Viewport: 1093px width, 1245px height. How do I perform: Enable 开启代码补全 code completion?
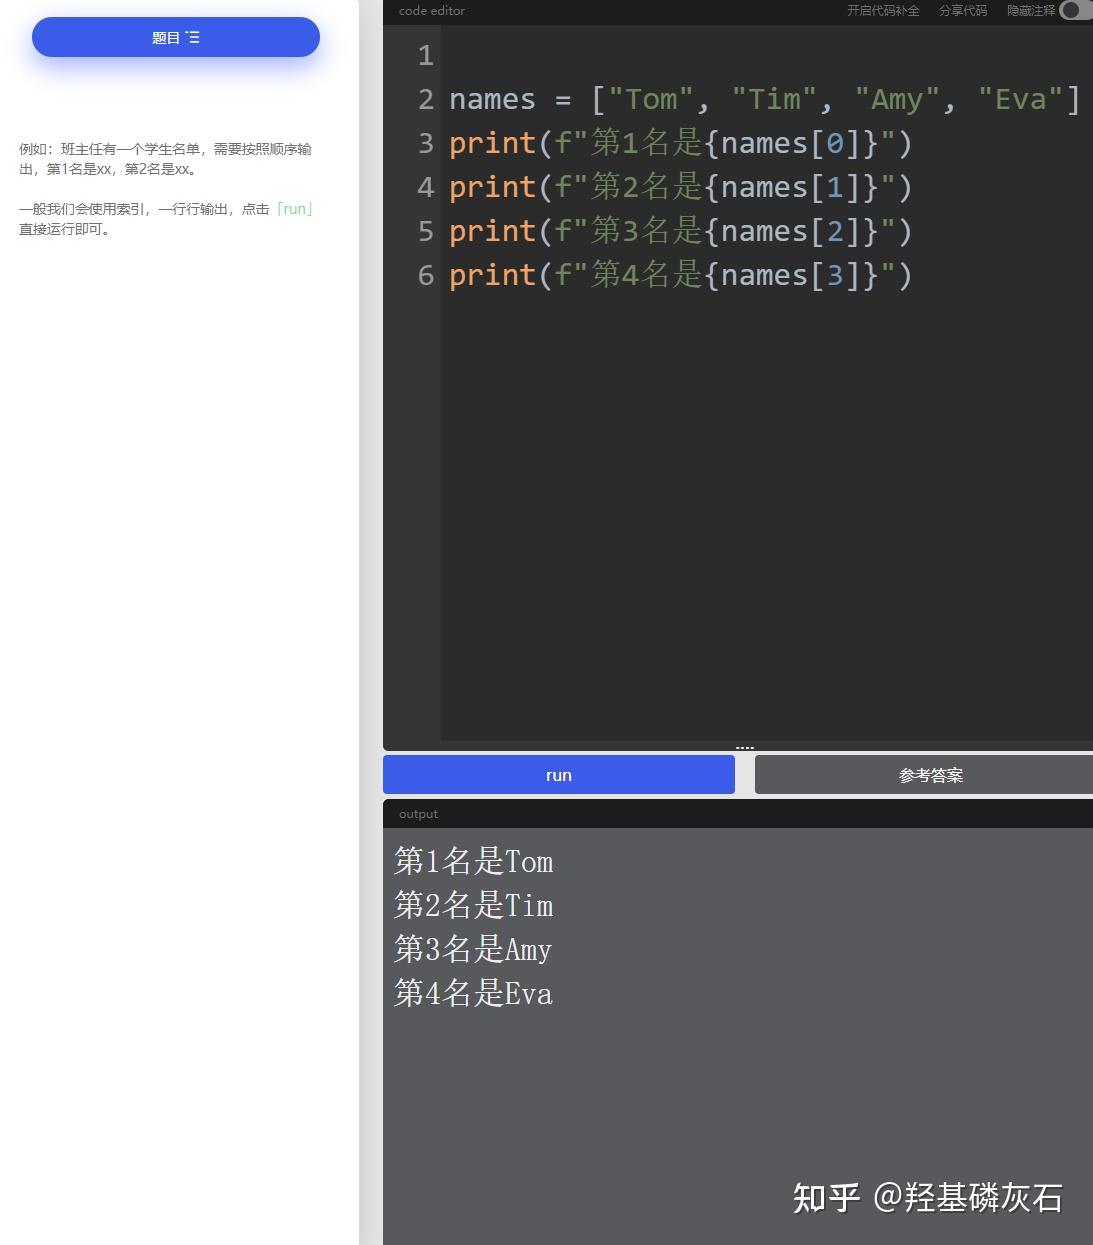pos(883,11)
